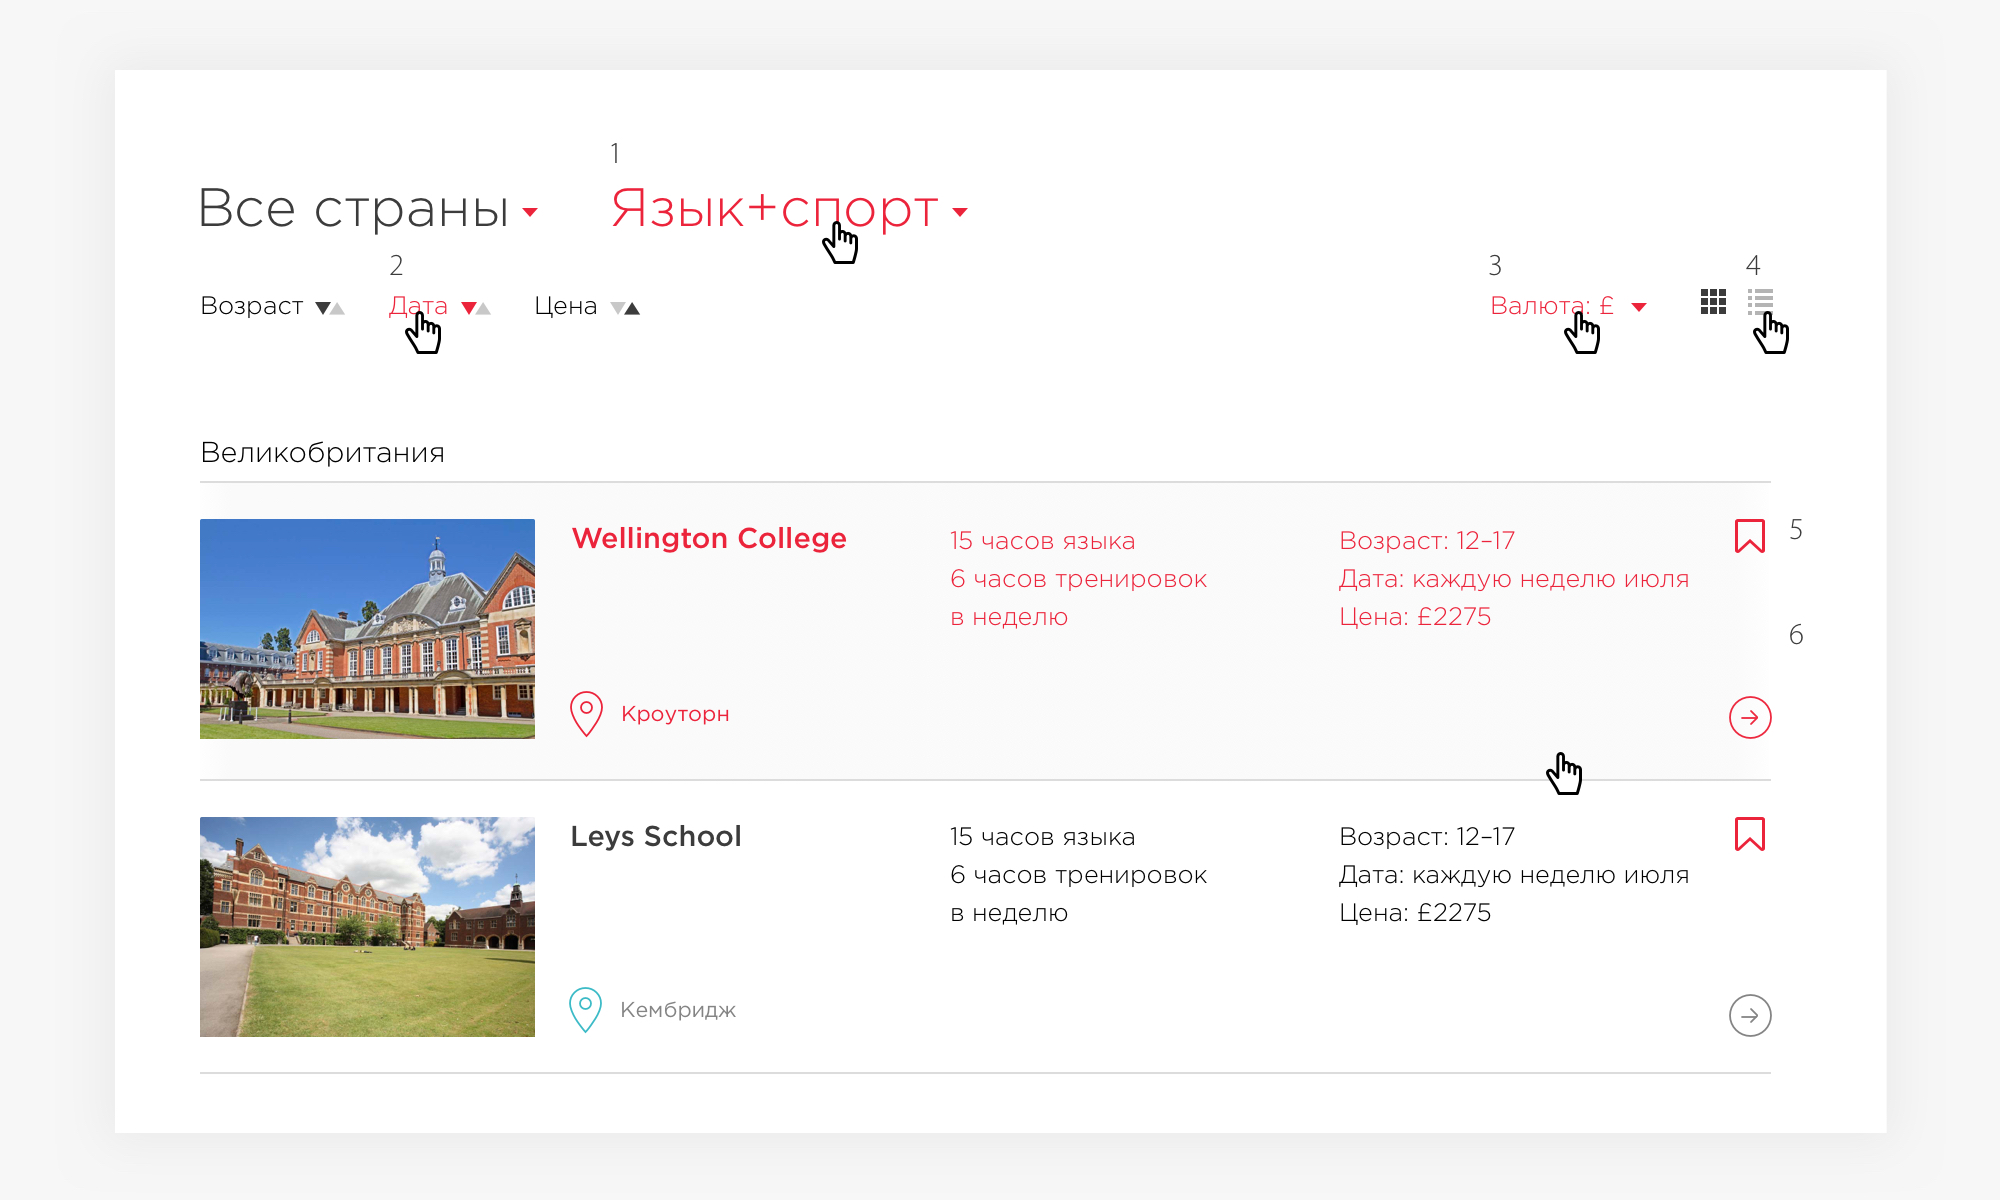Screen dimensions: 2000x1200
Task: Open Leys School via arrow circle
Action: [1750, 1015]
